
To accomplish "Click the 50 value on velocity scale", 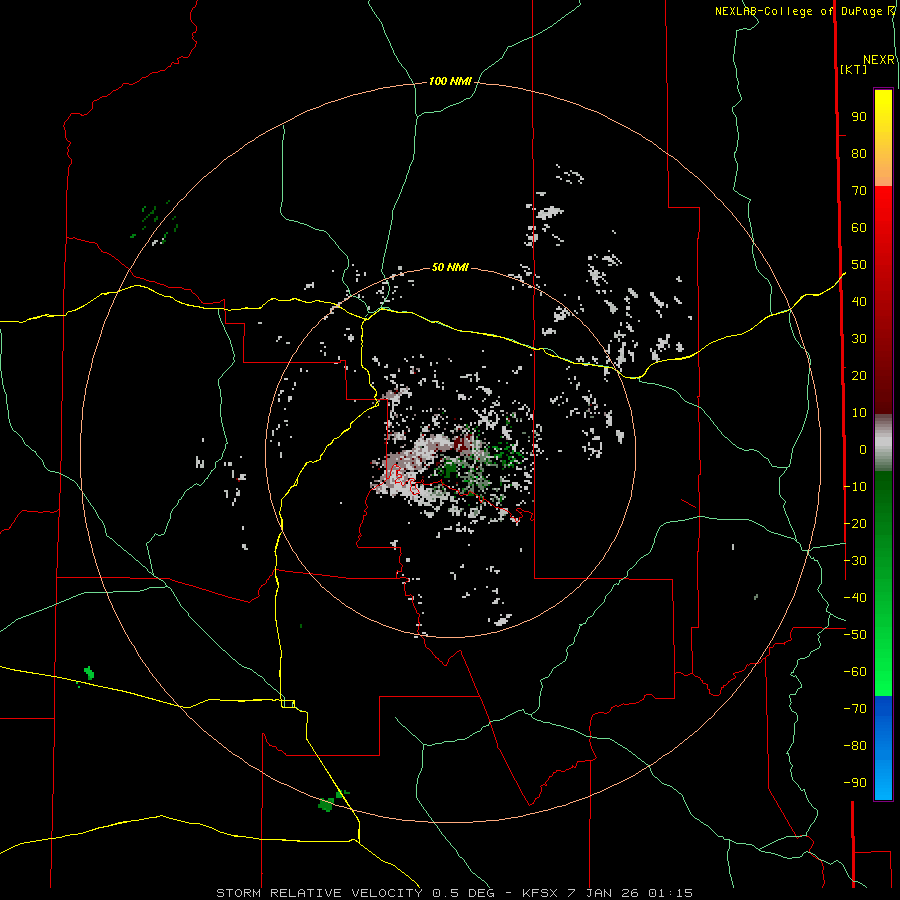I will point(859,265).
